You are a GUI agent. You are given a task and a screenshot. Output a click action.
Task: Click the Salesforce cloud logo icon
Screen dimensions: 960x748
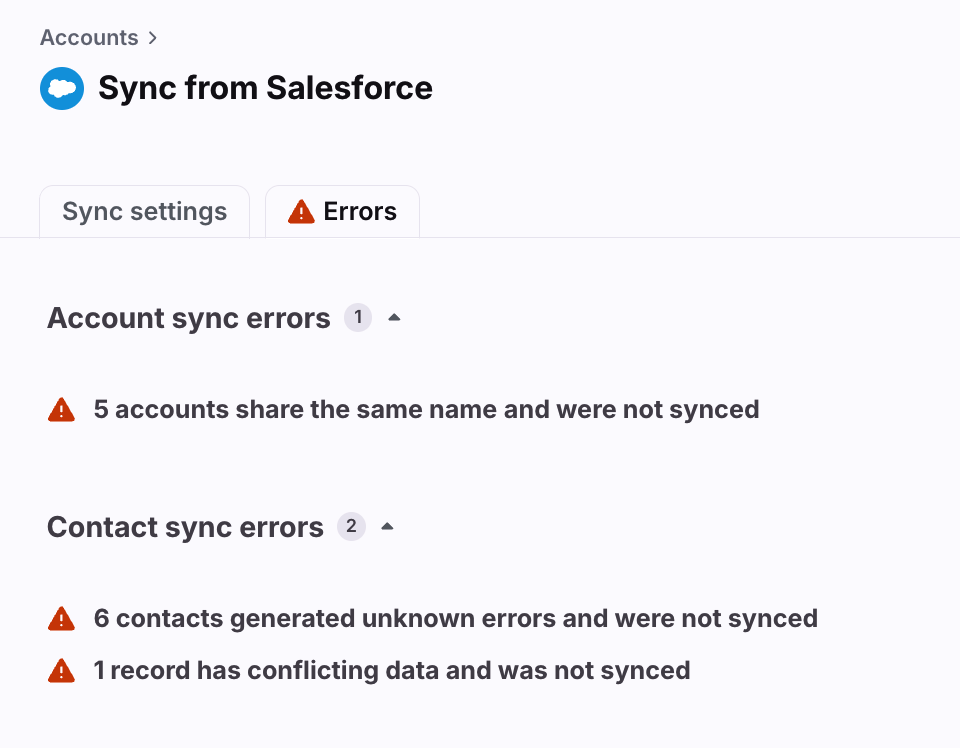coord(62,89)
